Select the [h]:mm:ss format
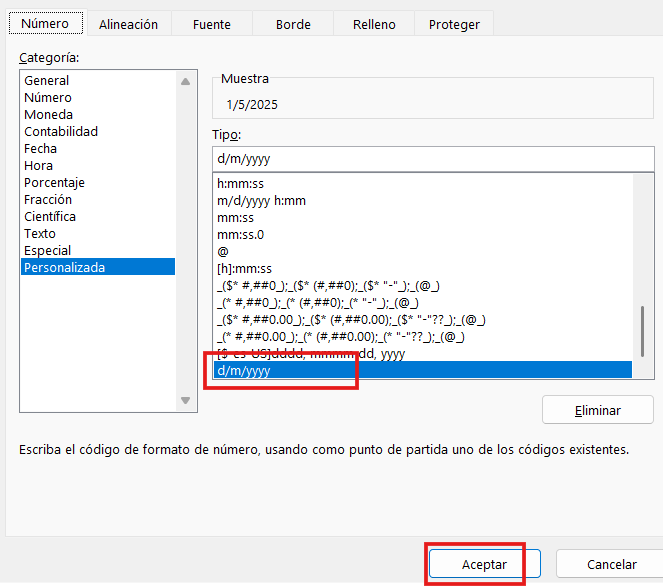Viewport: 663px width, 586px height. [x=245, y=269]
